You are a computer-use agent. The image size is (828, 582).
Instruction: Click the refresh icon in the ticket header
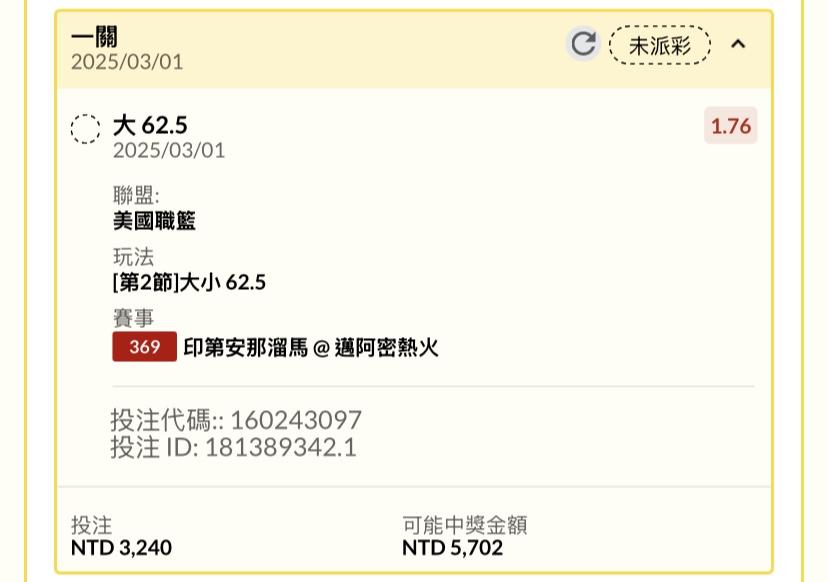click(x=584, y=44)
